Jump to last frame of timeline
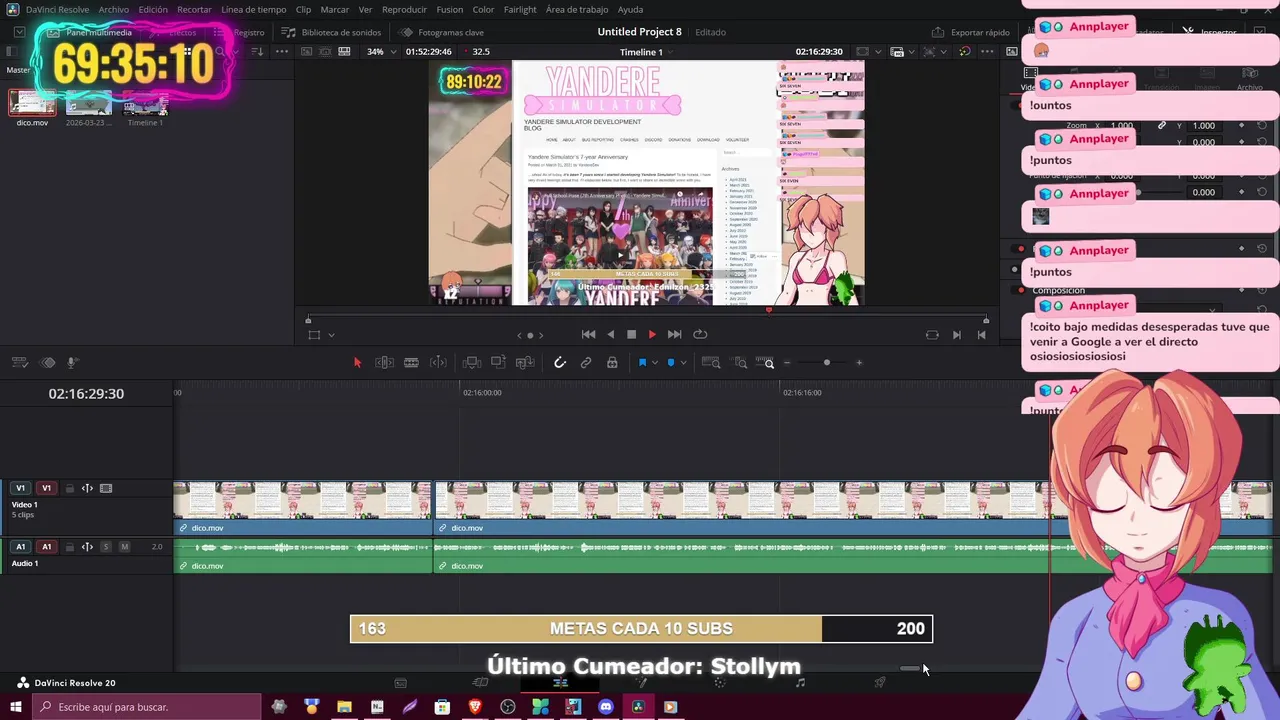 [674, 334]
